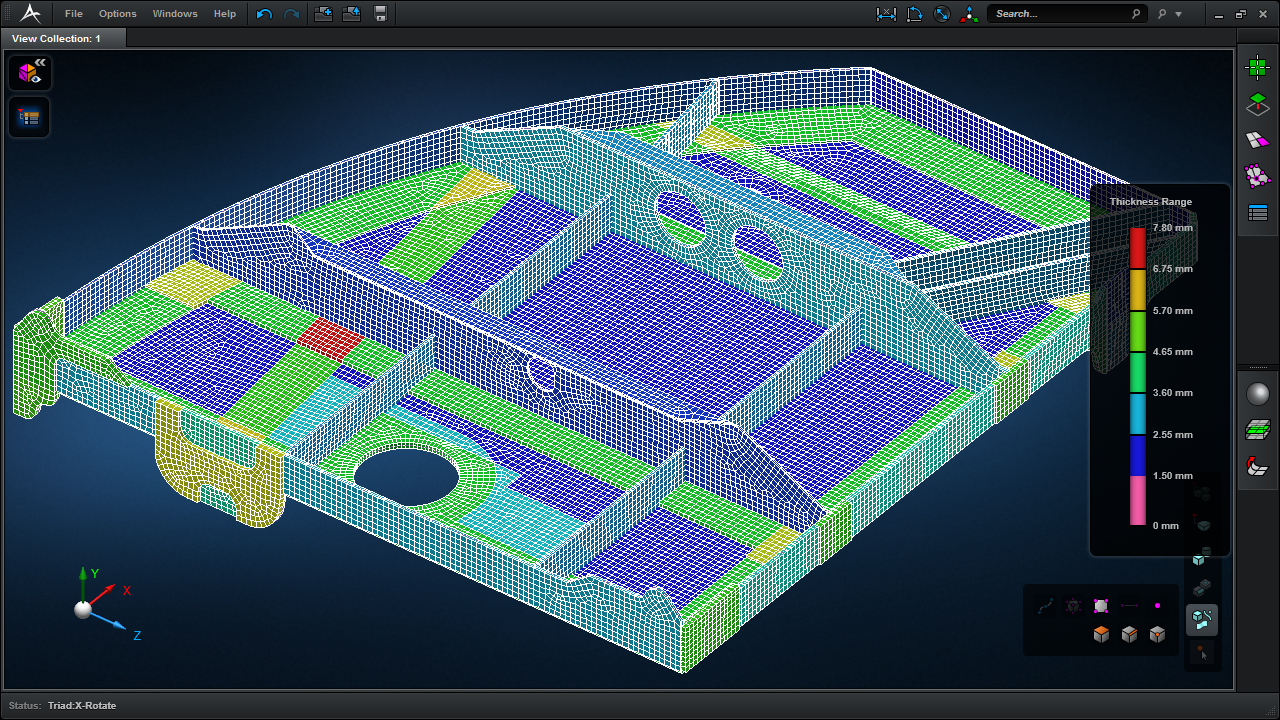The height and width of the screenshot is (720, 1280).
Task: Switch to View Collection: 1 tab
Action: 56,38
